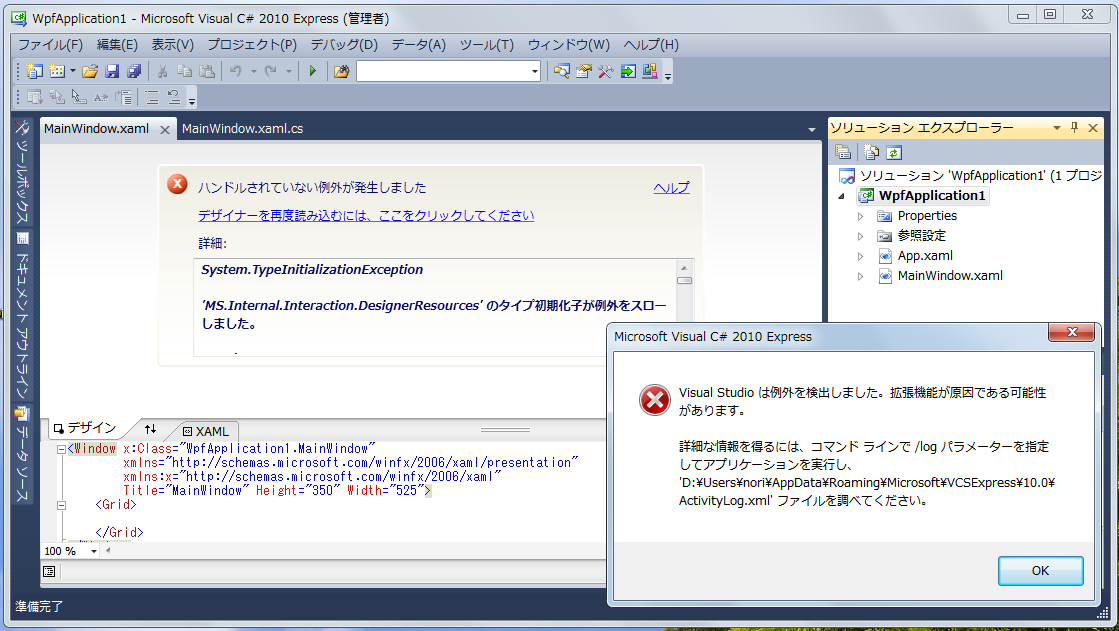Collapse the Window element in XAML editor
The image size is (1119, 631).
[61, 449]
